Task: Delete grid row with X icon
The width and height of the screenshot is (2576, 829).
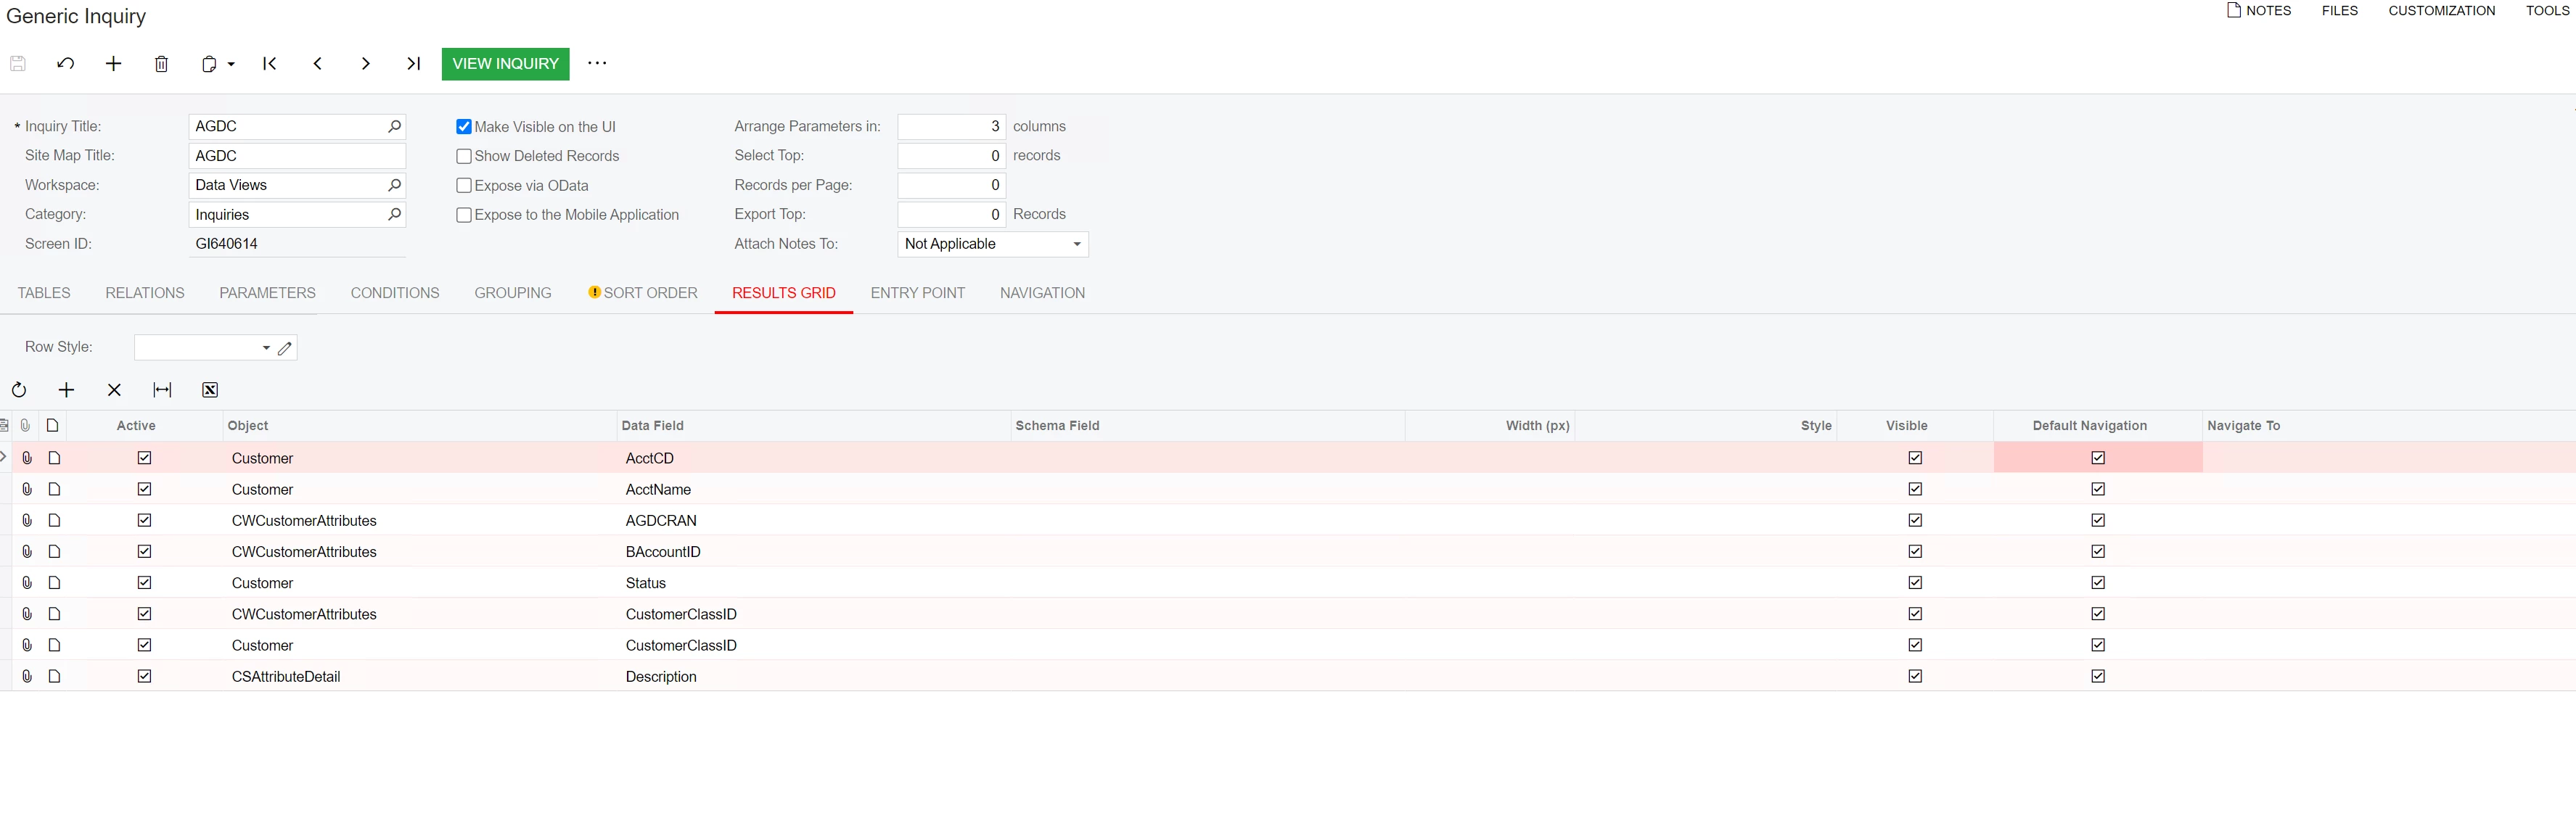Action: point(114,390)
